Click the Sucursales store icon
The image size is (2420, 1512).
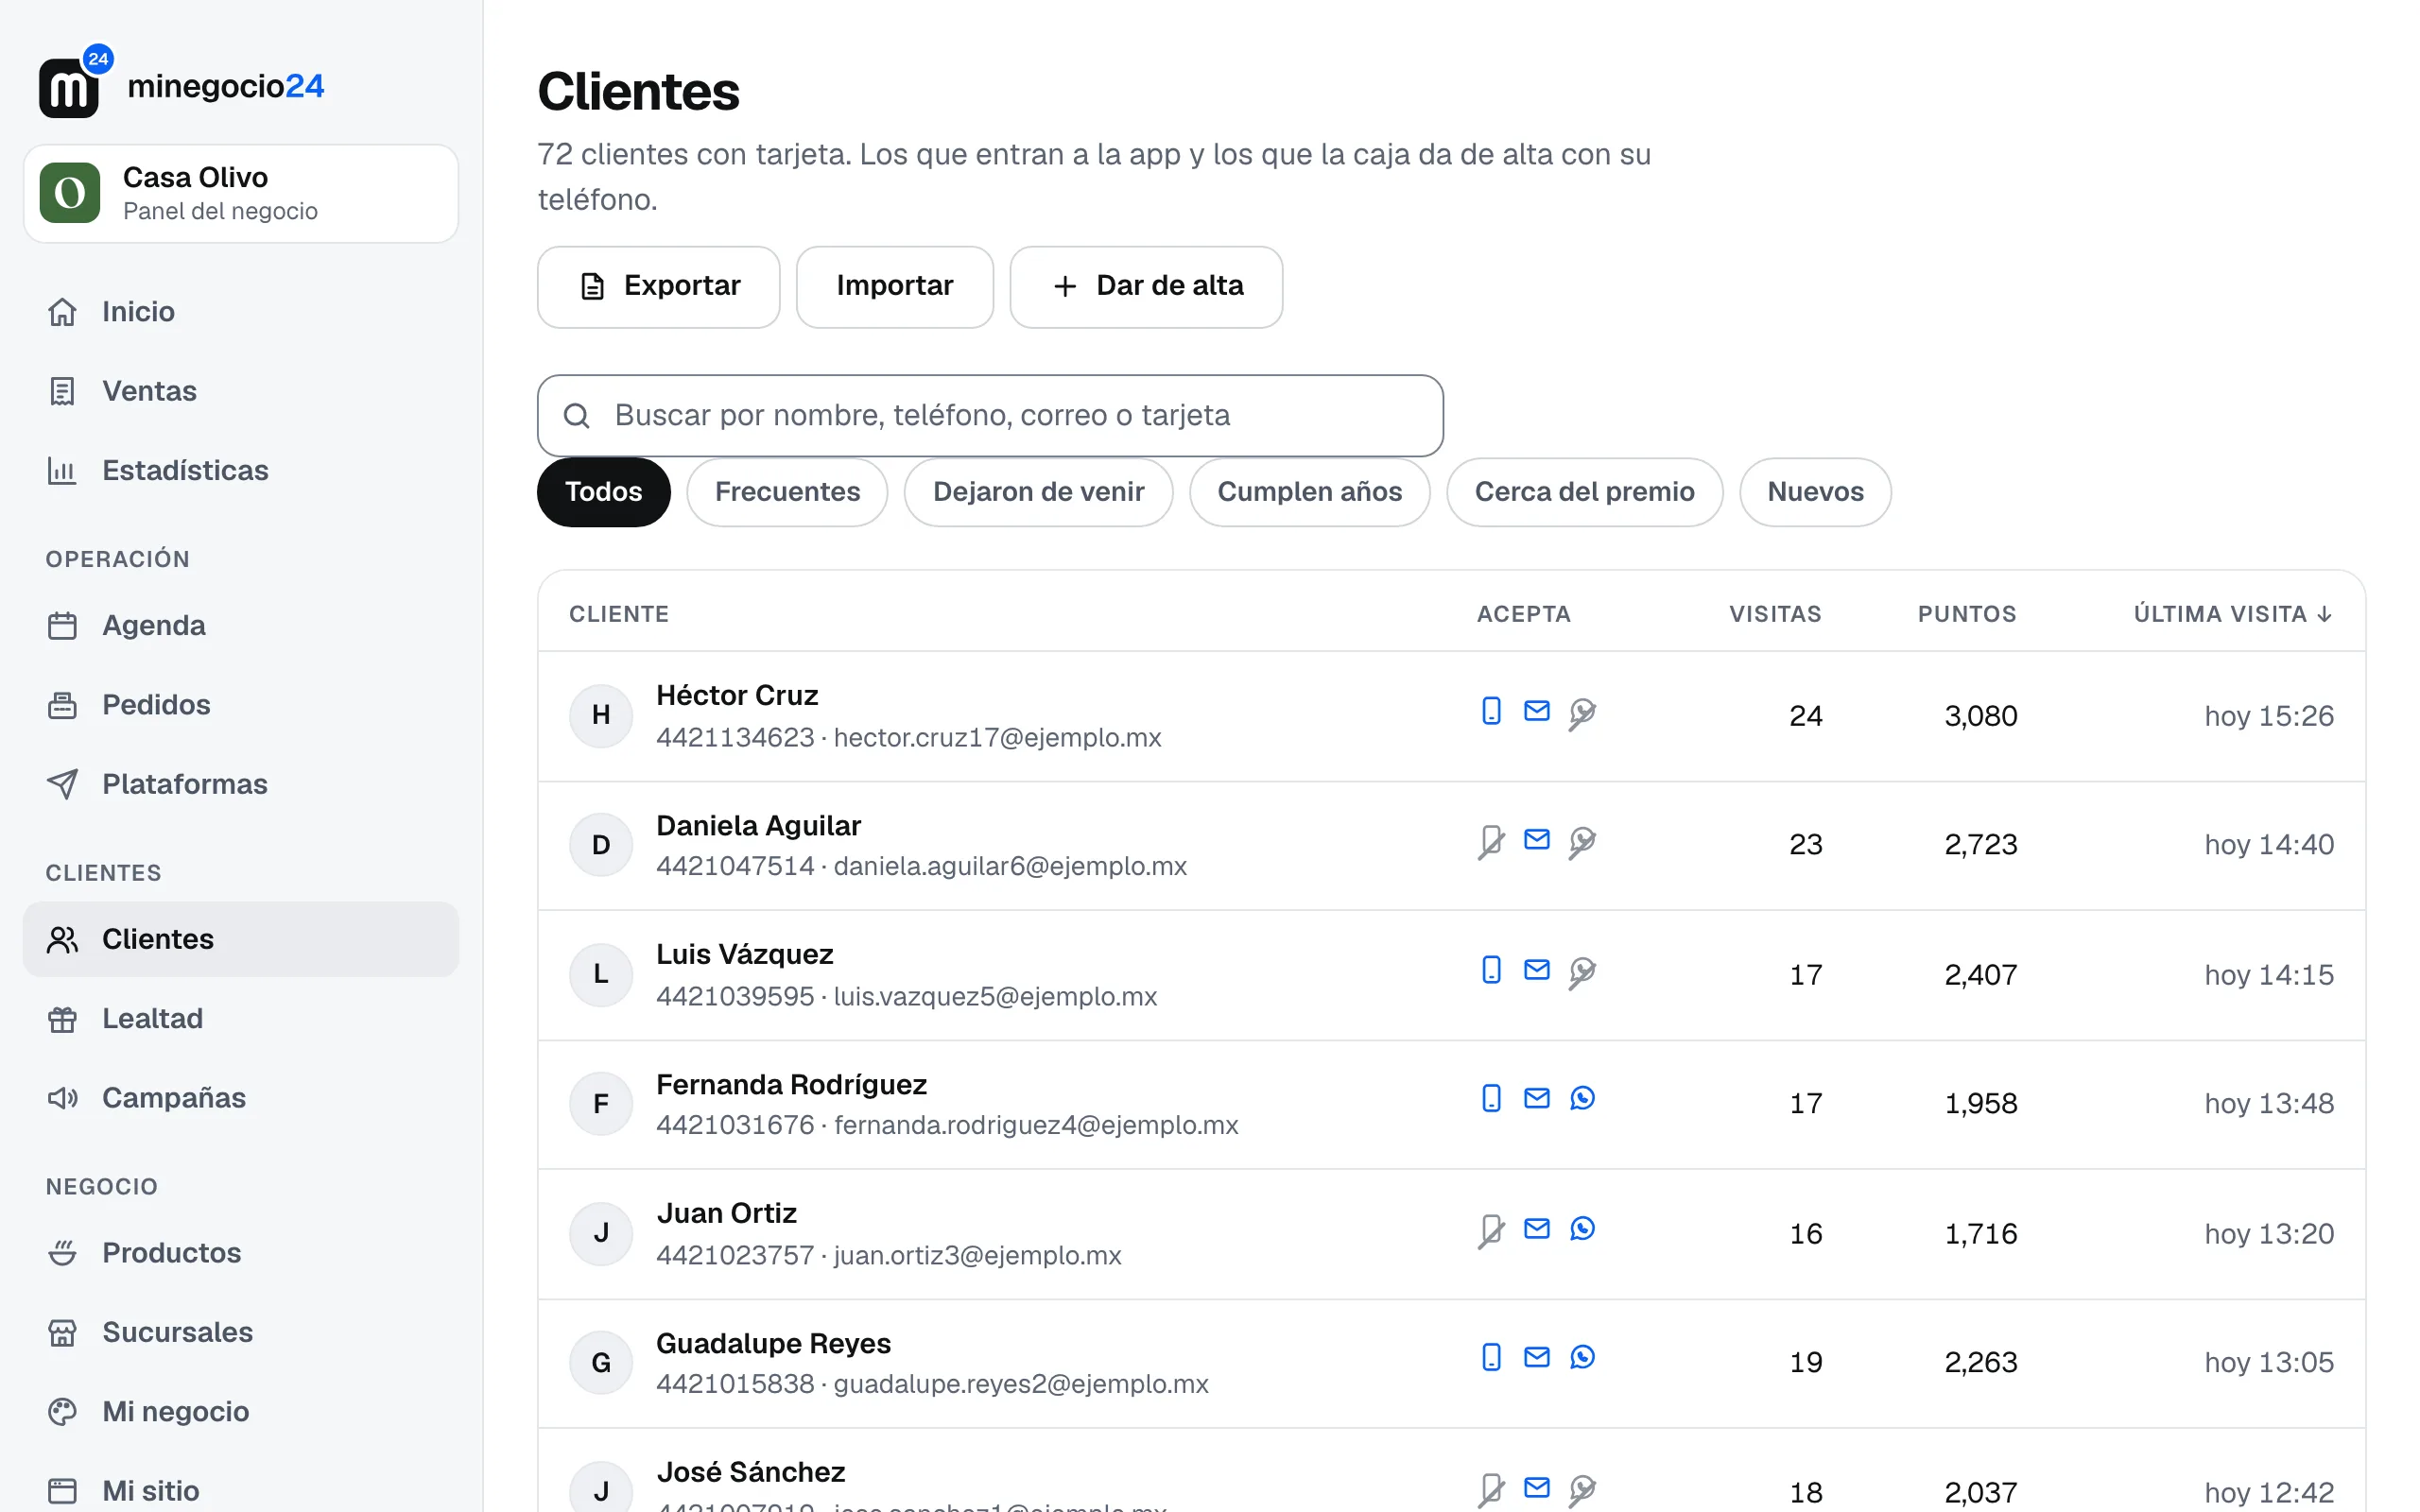click(62, 1333)
